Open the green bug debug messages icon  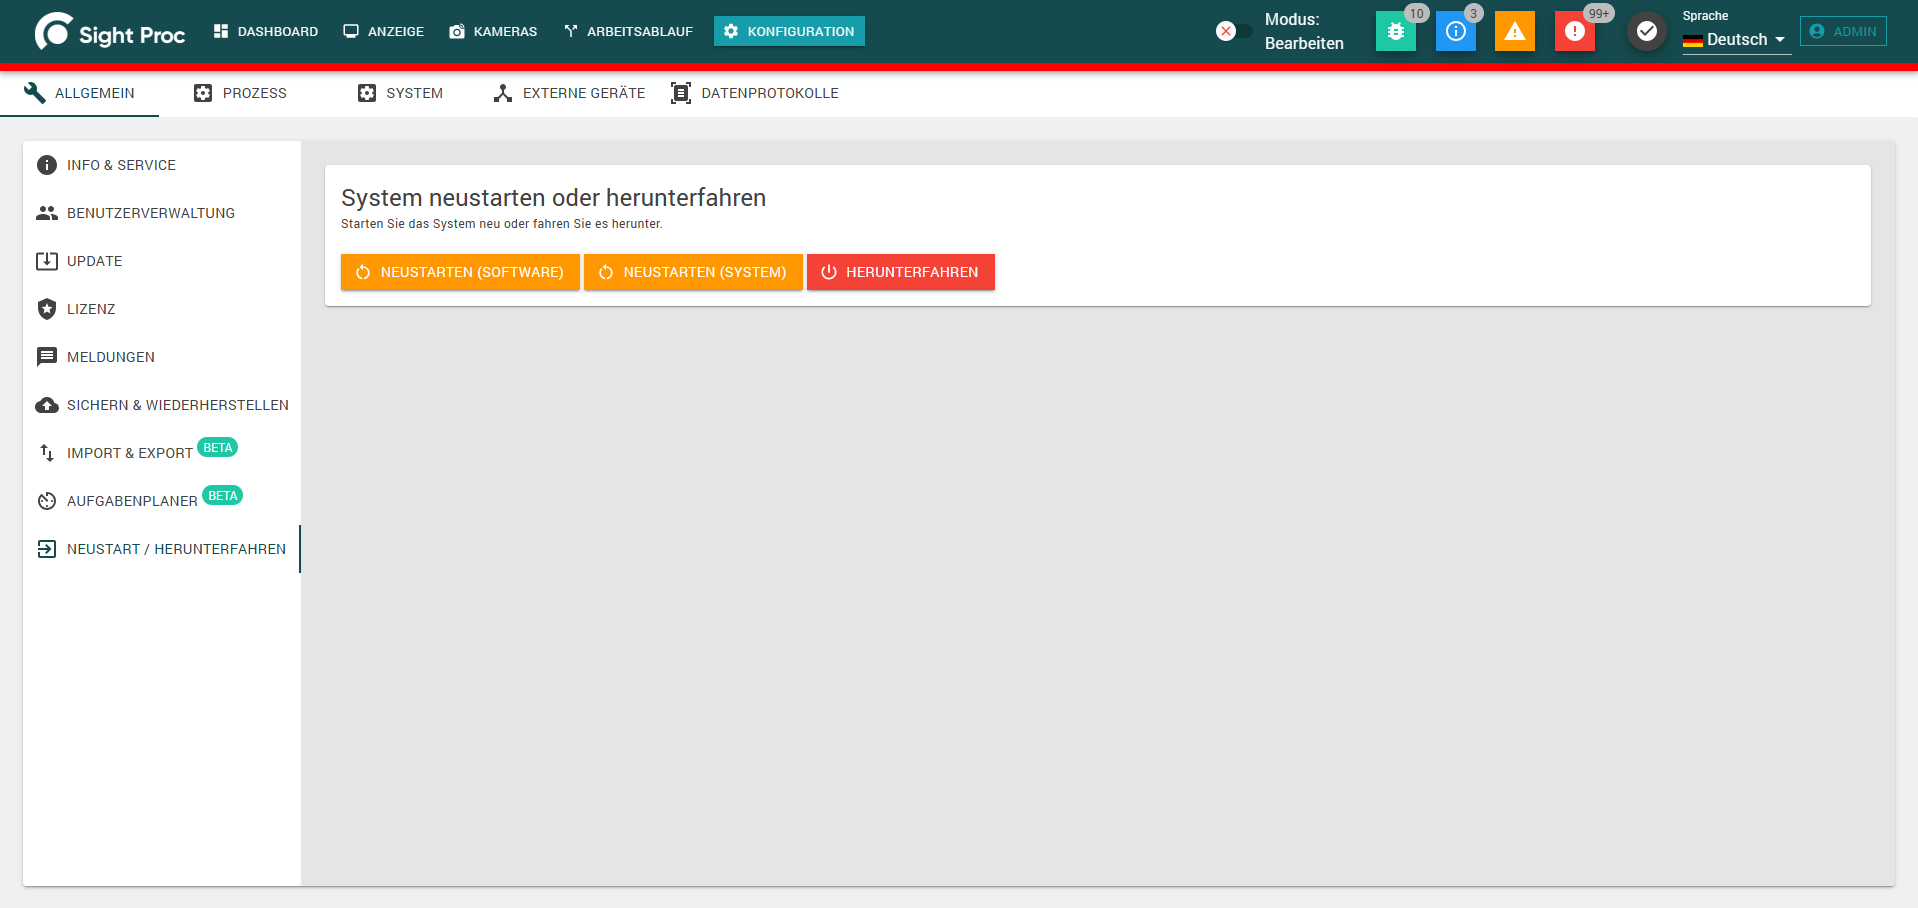click(1395, 31)
